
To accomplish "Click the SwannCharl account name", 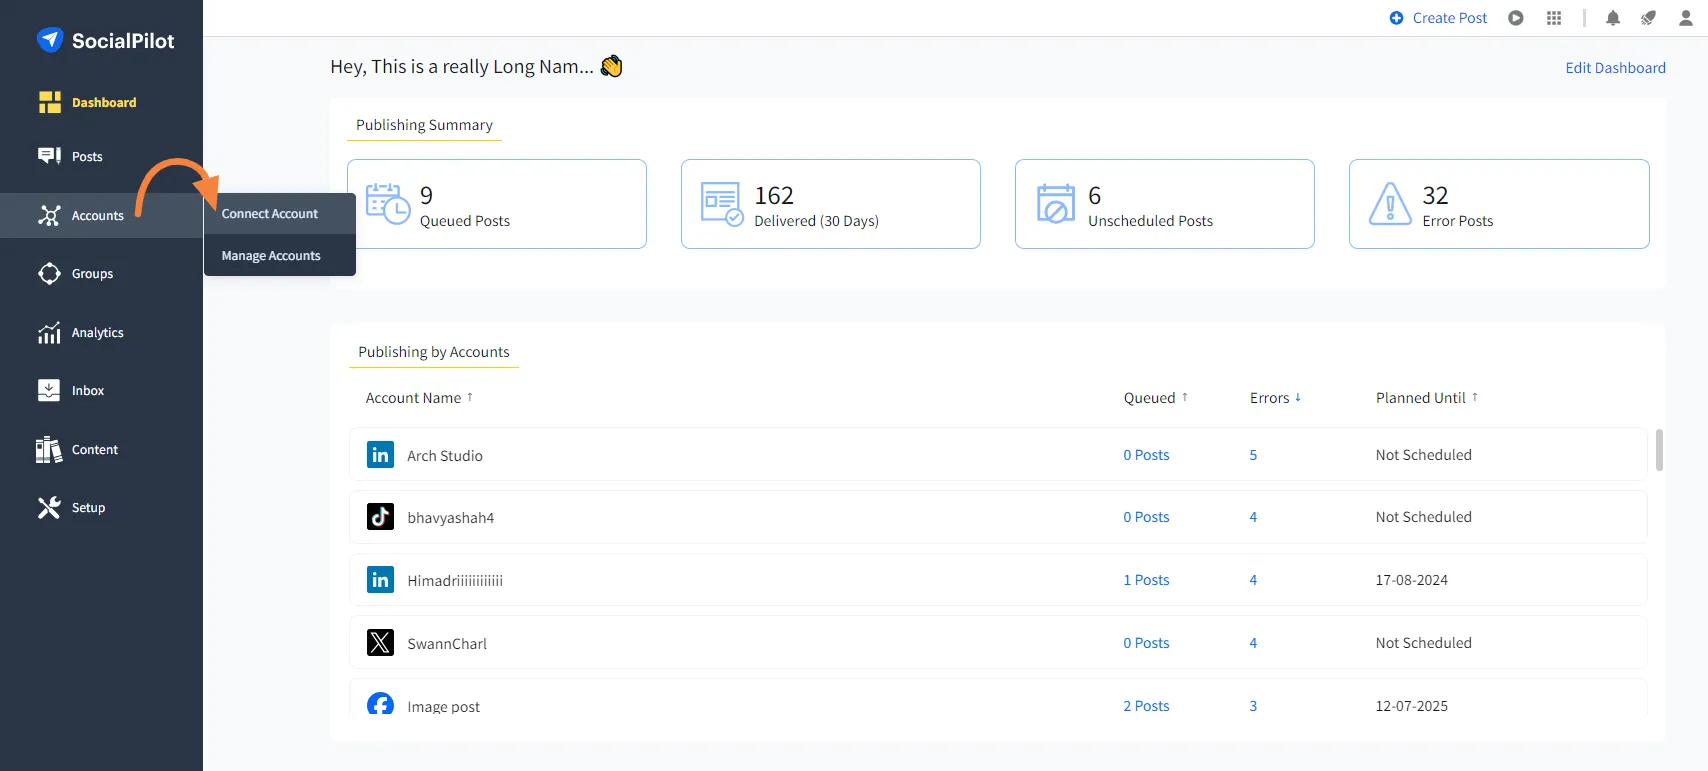I will [447, 644].
